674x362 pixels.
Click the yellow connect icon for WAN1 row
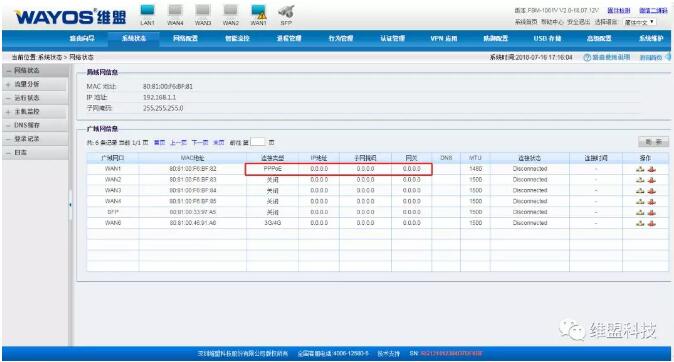(640, 169)
